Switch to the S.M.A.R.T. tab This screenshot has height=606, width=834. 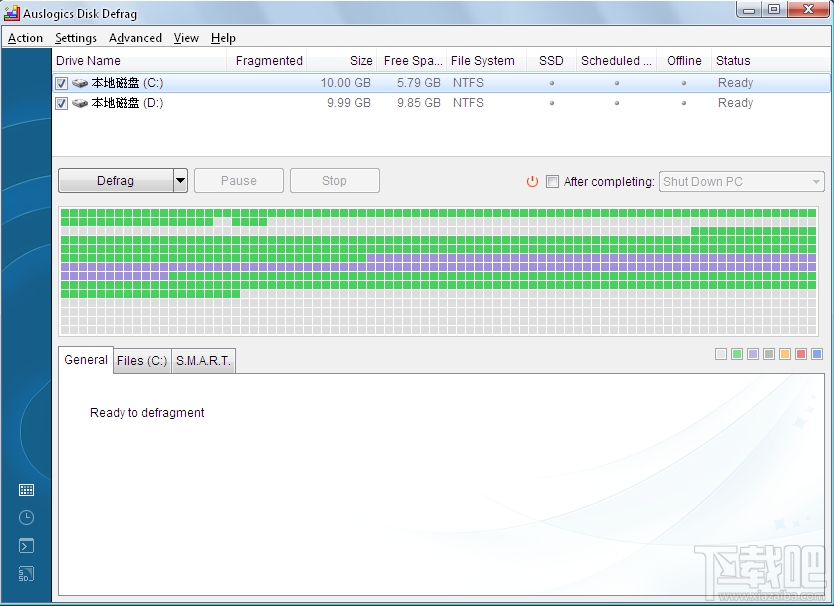point(202,360)
